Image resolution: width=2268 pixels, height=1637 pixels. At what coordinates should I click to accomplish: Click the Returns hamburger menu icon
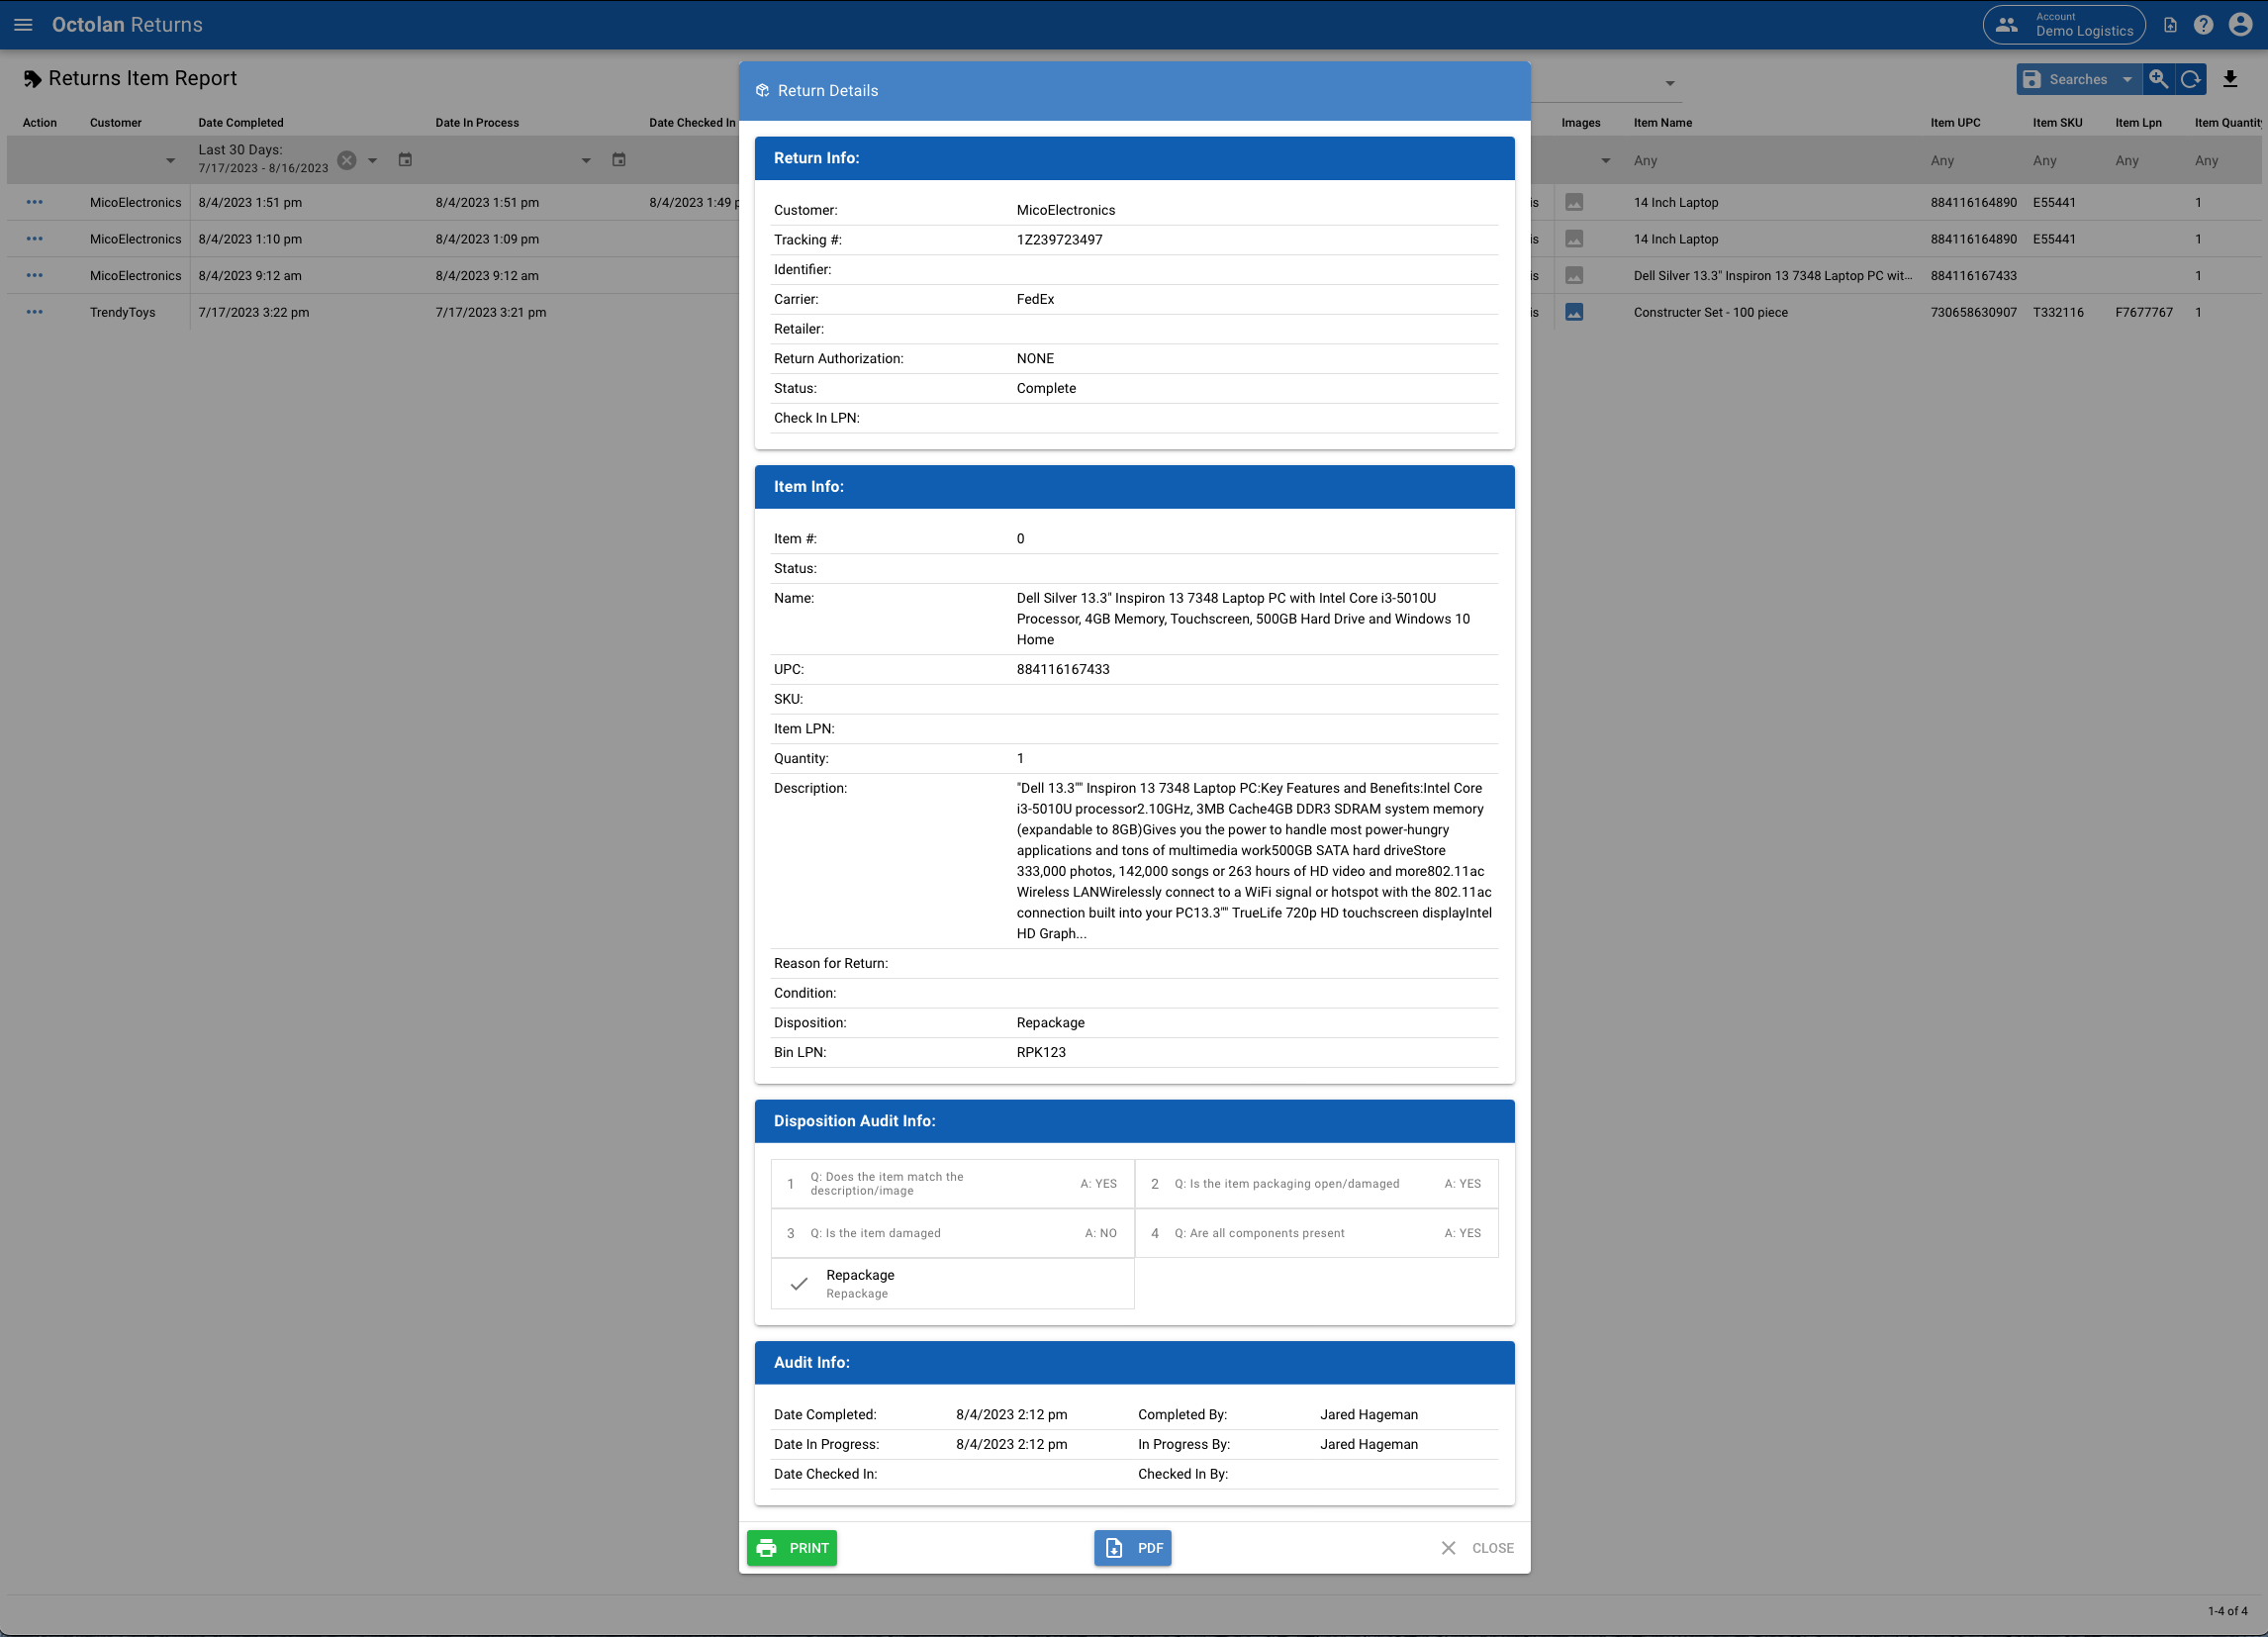point(21,25)
